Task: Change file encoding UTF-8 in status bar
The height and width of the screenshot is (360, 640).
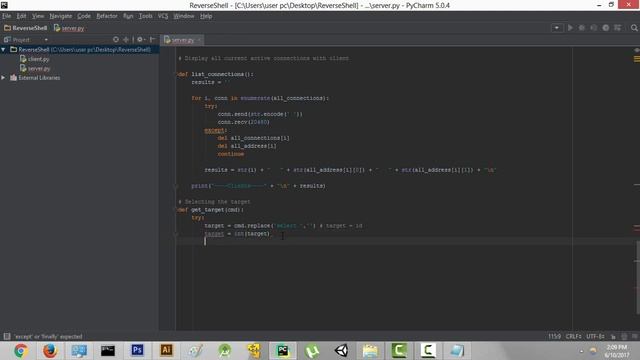Action: 596,336
